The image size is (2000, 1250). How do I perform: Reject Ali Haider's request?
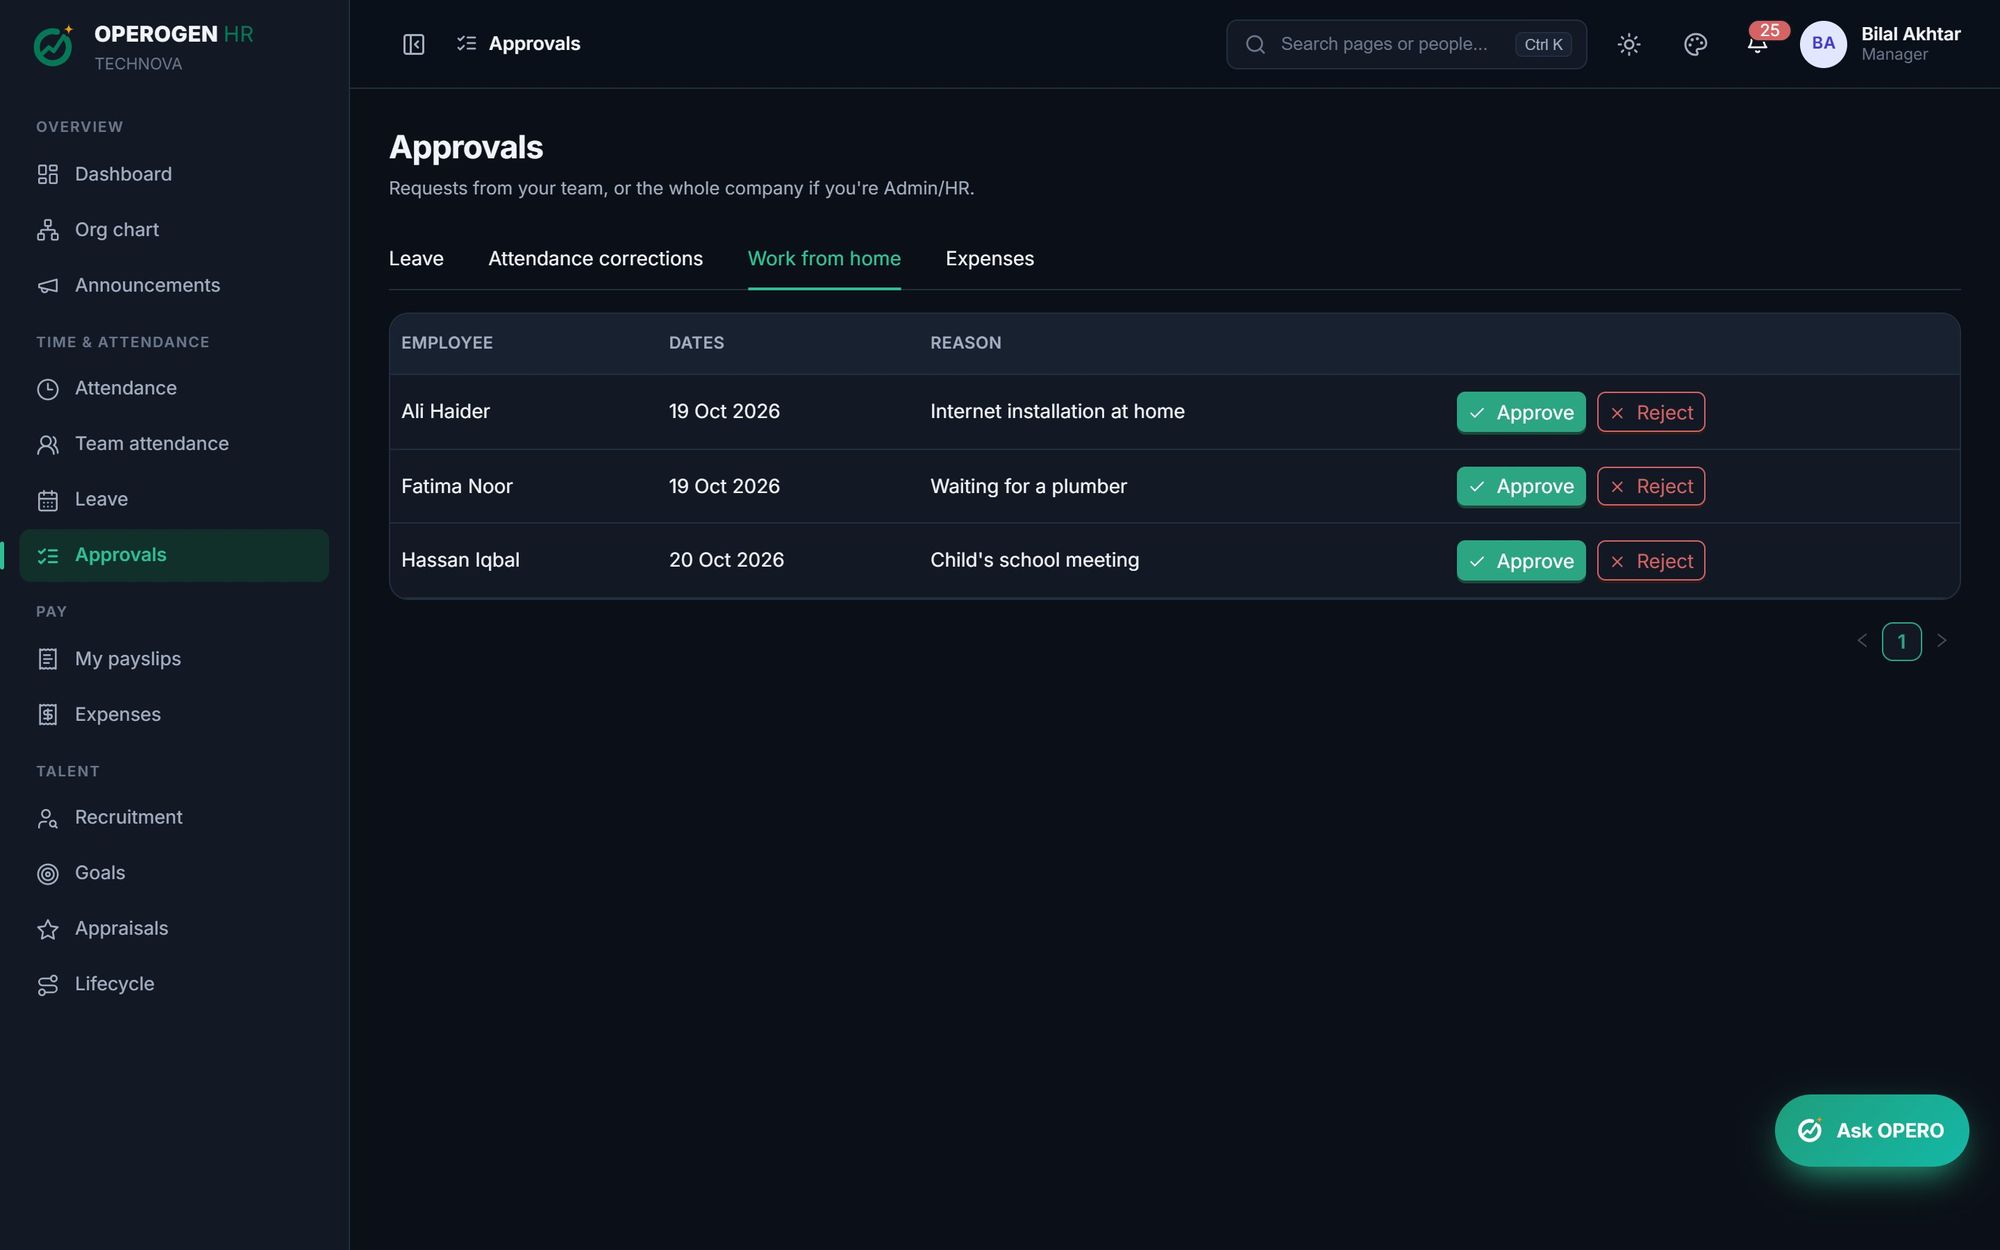1651,412
